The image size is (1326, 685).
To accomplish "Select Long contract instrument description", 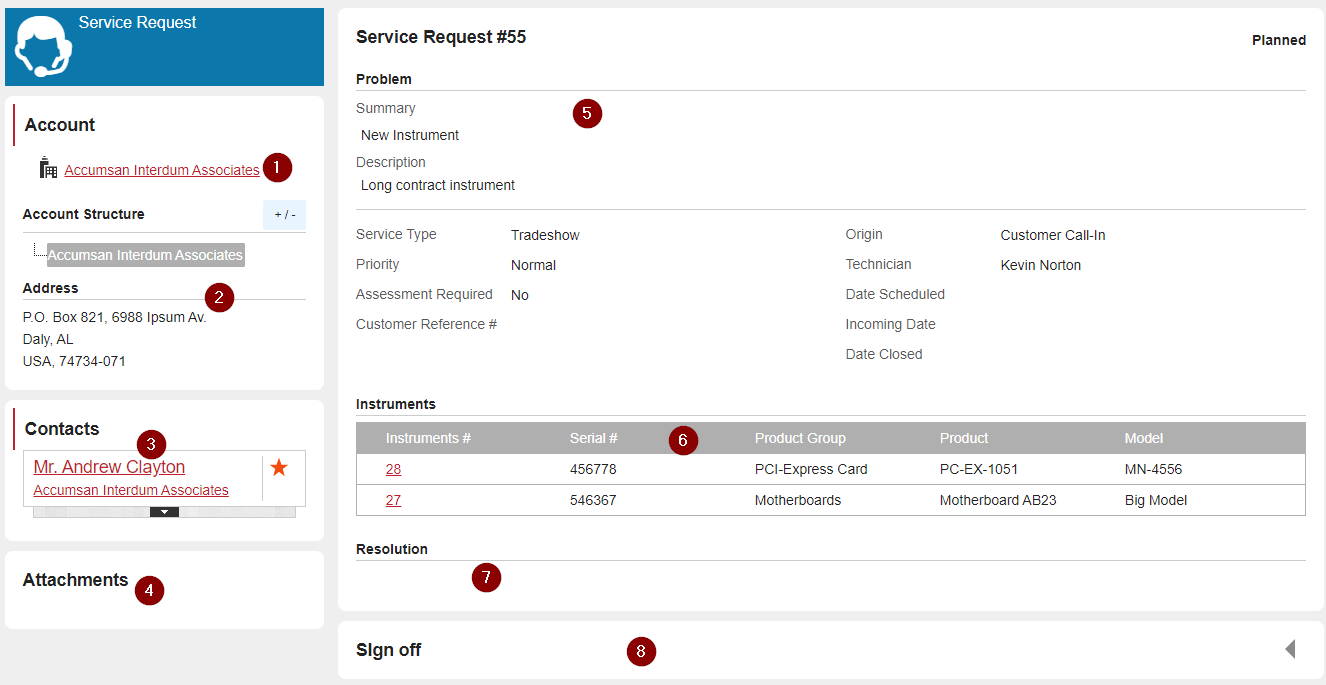I will coord(438,185).
